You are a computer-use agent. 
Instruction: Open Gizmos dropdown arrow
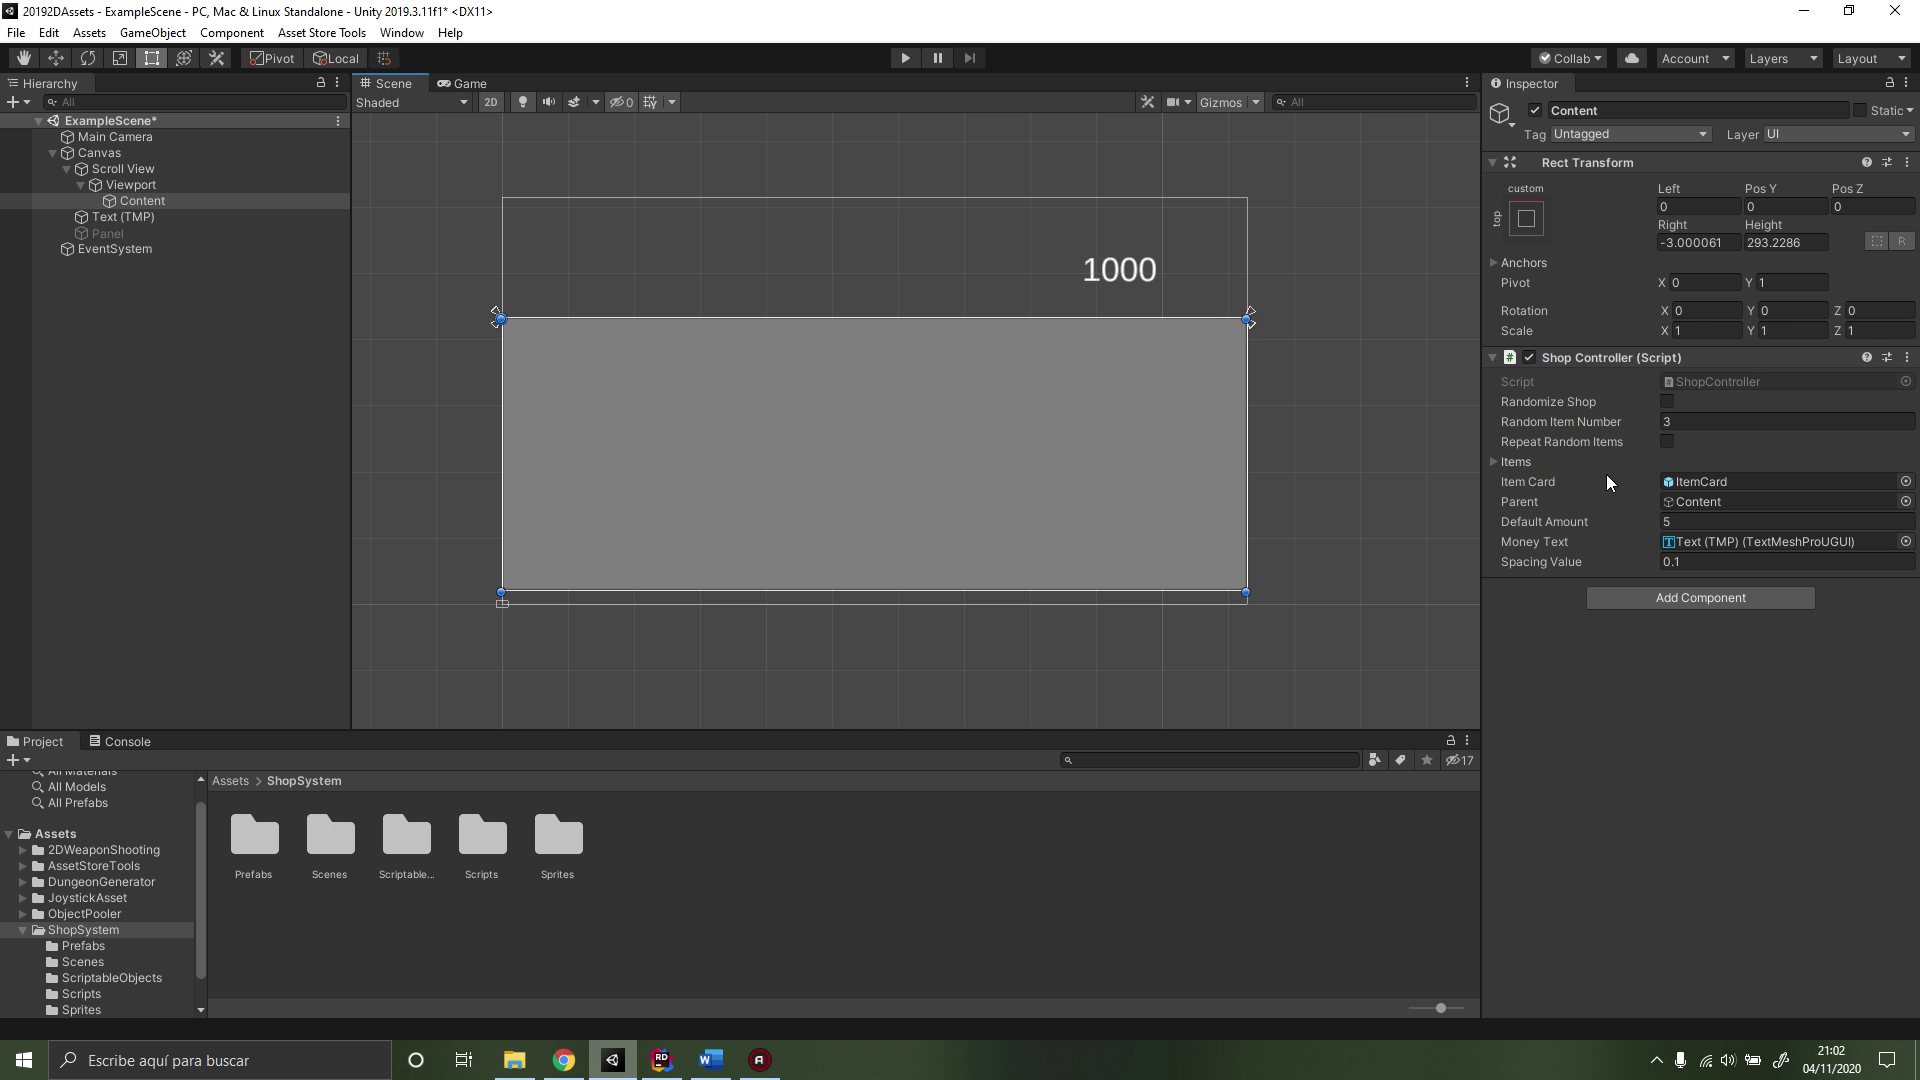click(x=1255, y=102)
